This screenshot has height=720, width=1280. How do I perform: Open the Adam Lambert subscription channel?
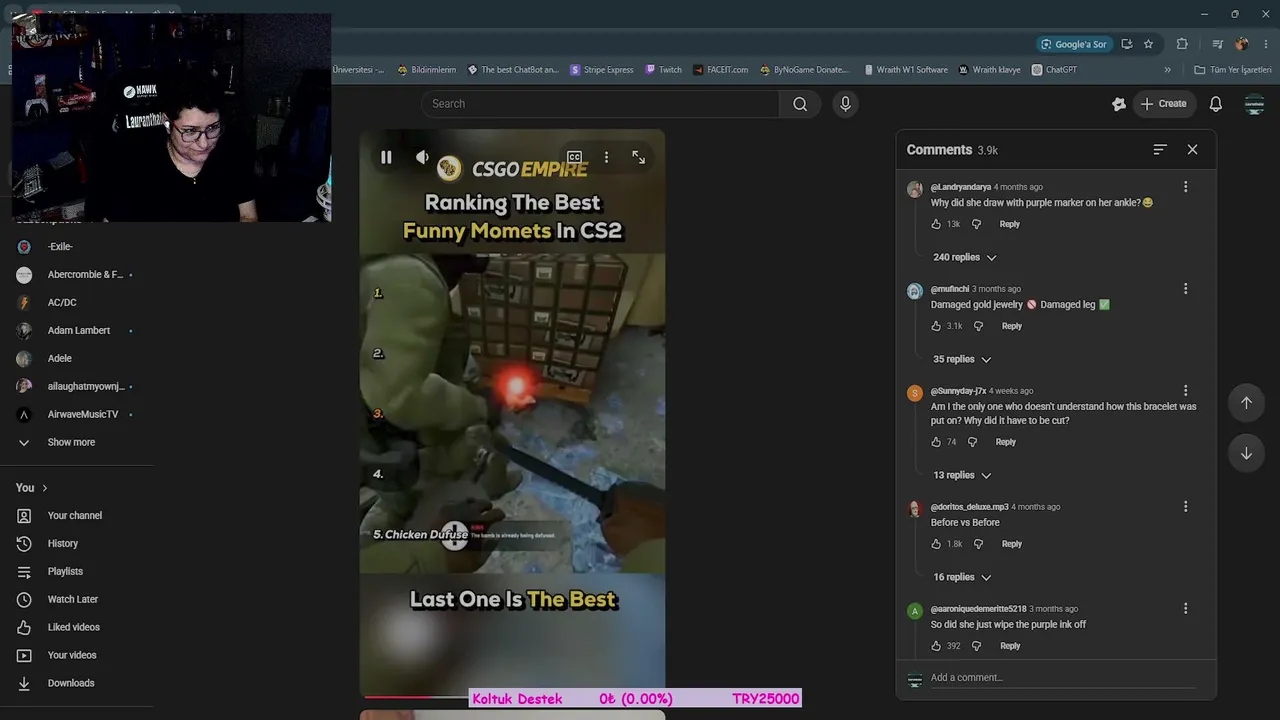click(x=77, y=331)
